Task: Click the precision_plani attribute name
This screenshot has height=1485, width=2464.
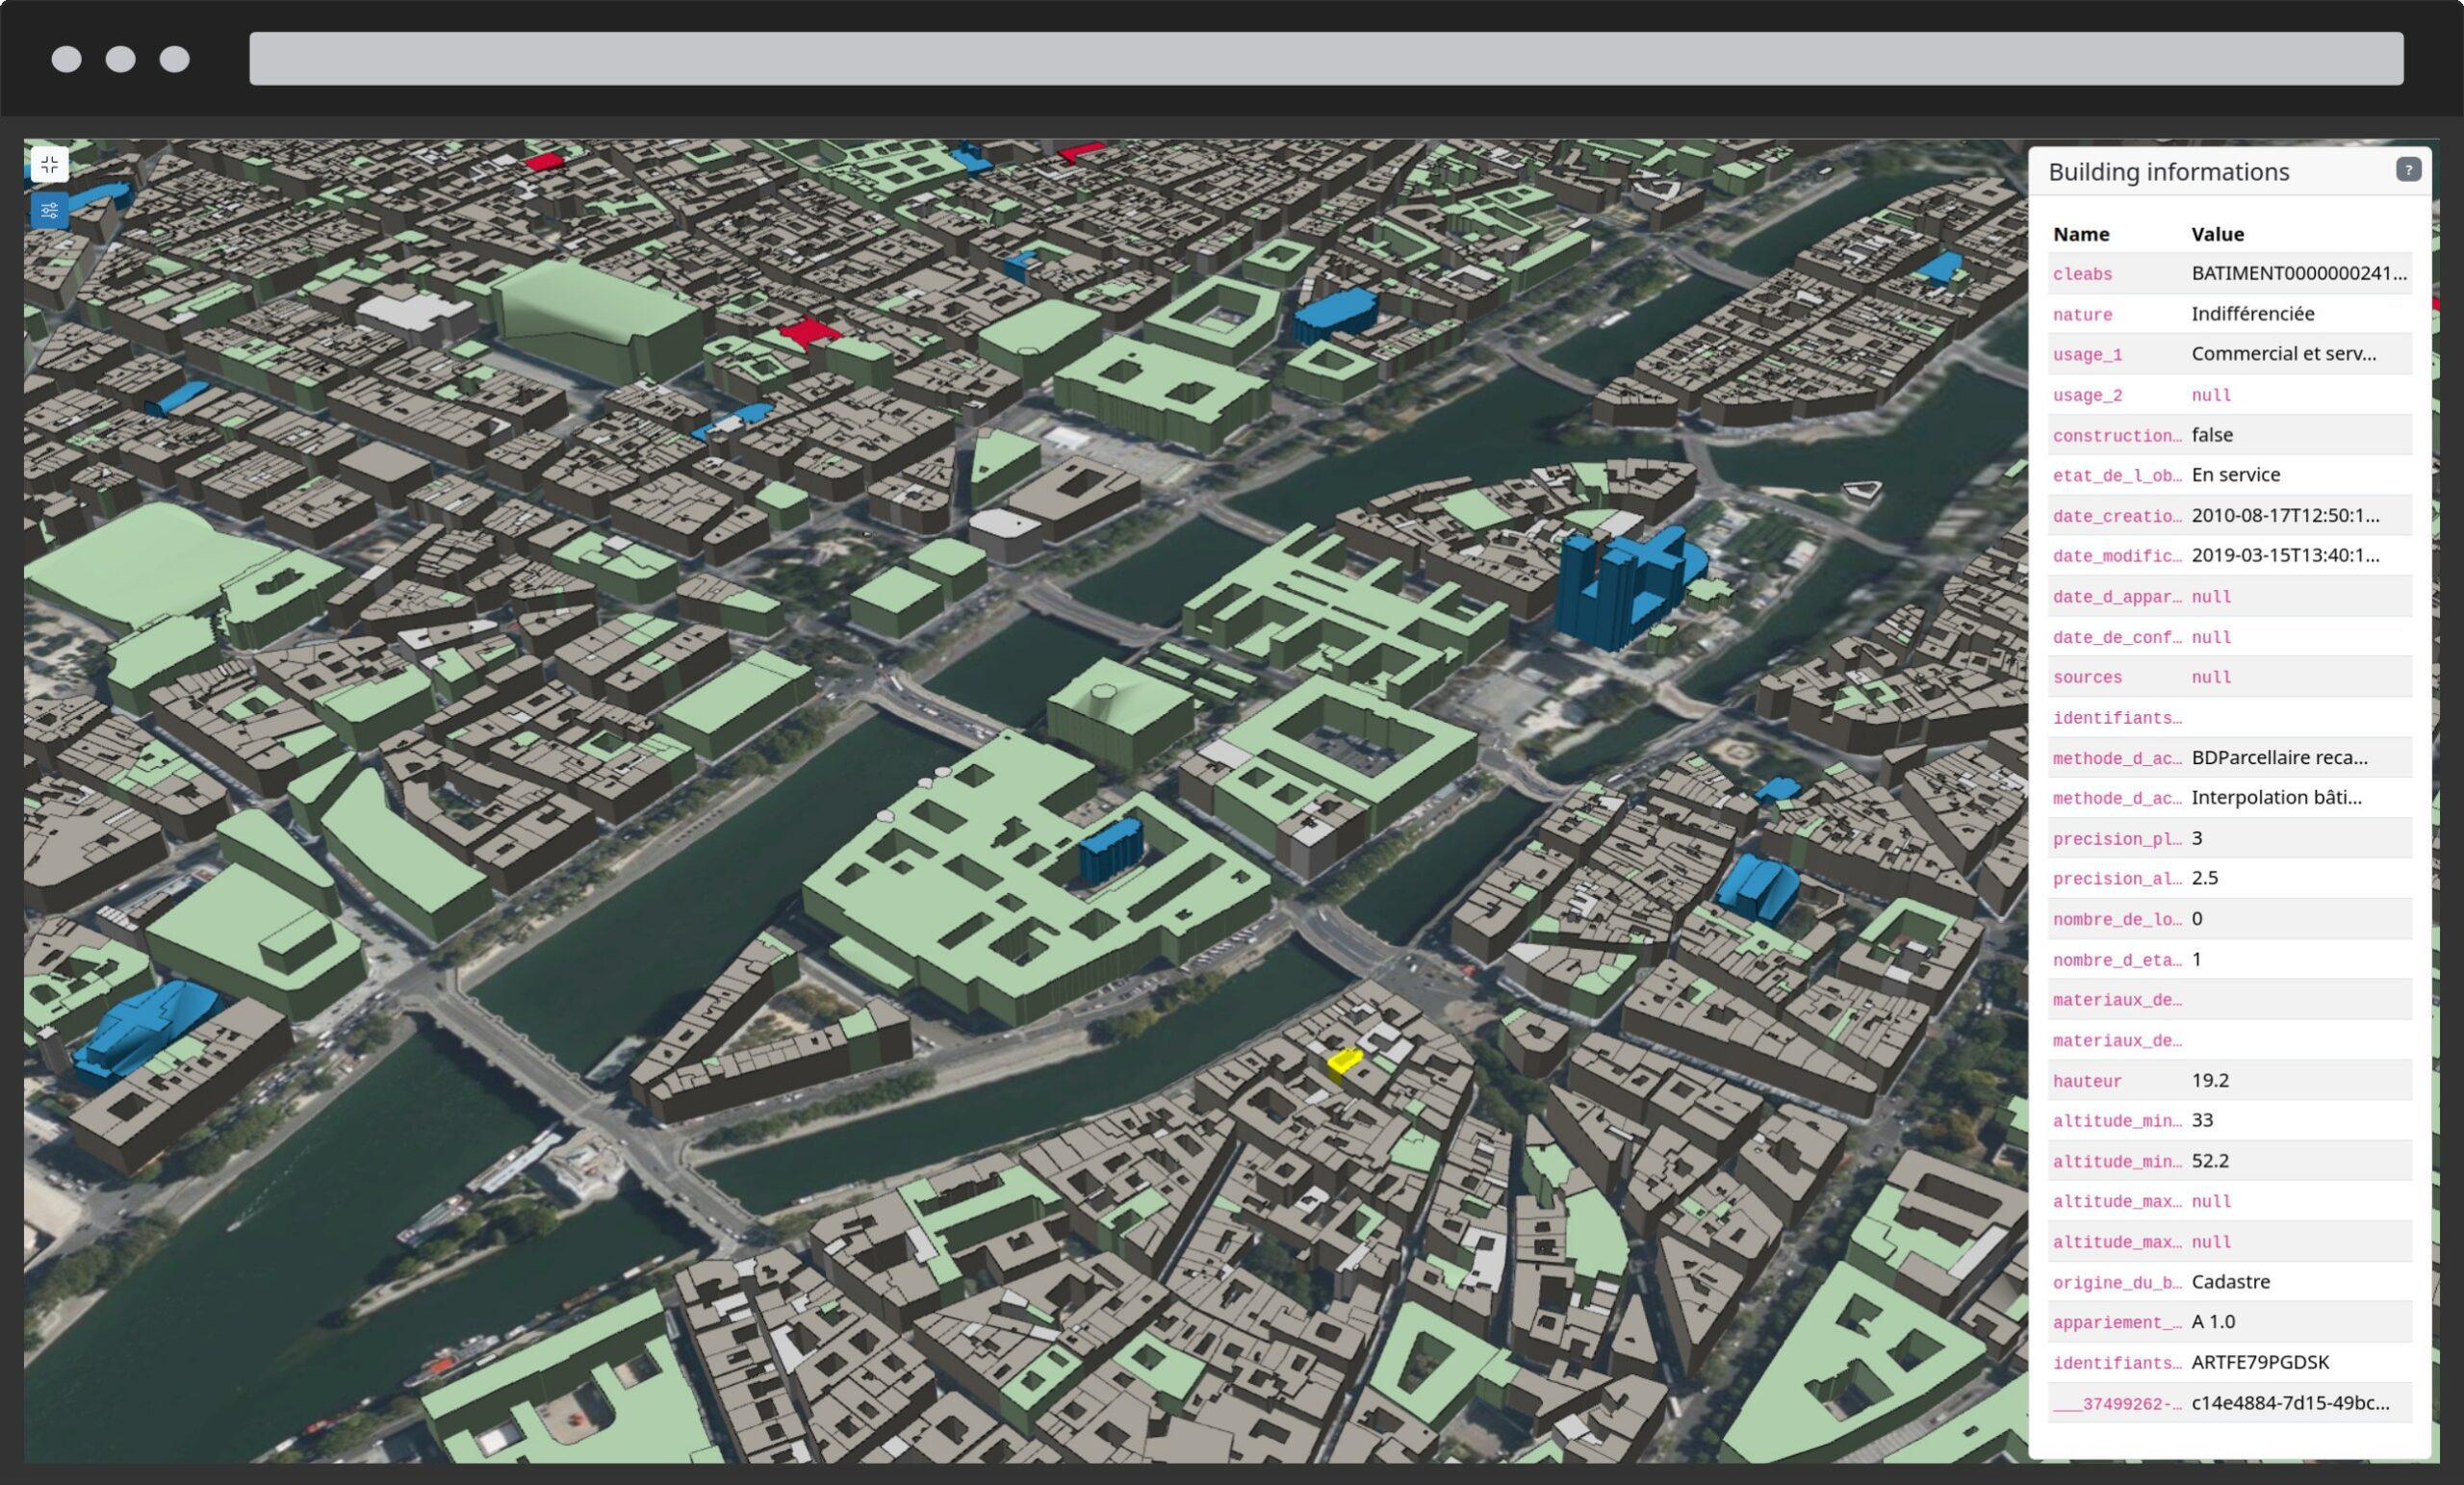Action: pyautogui.click(x=2117, y=838)
